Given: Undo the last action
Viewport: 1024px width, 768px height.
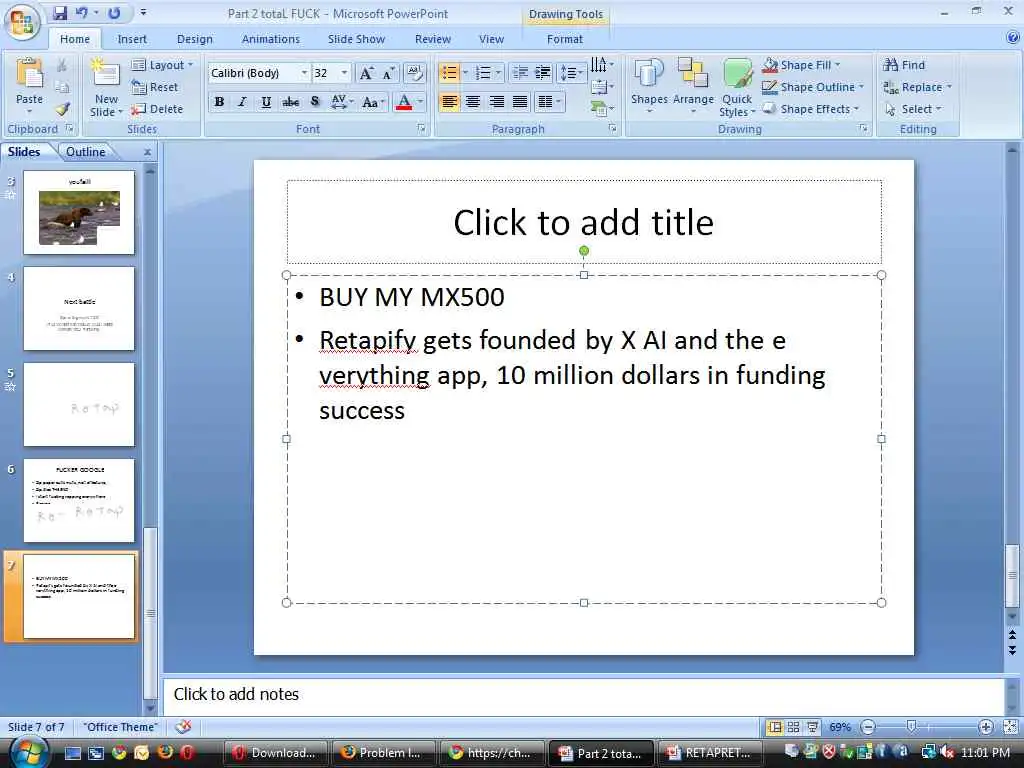Looking at the screenshot, I should [82, 13].
